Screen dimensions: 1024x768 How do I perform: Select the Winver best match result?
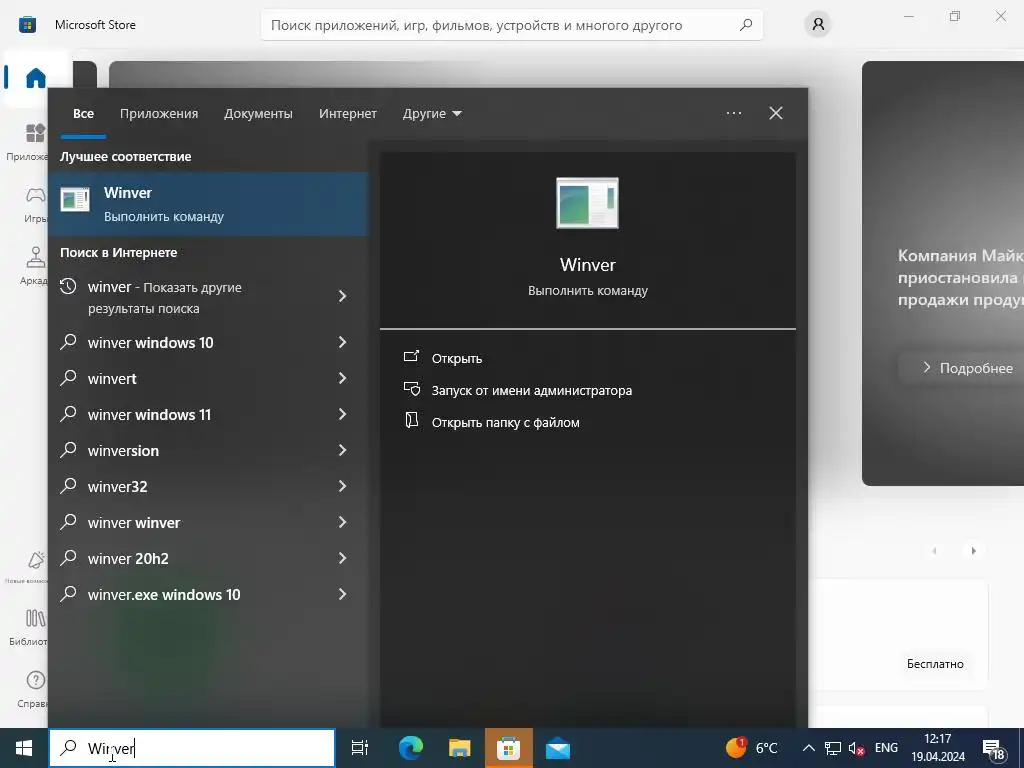(x=208, y=204)
